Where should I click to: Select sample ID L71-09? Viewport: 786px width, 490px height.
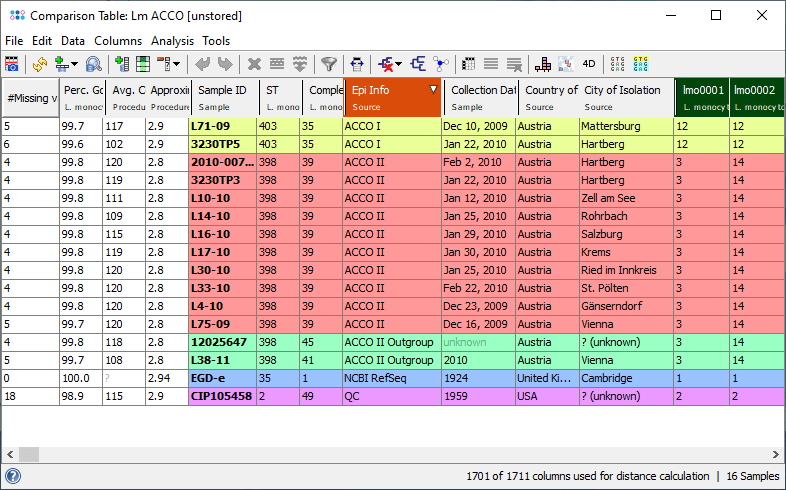[223, 126]
